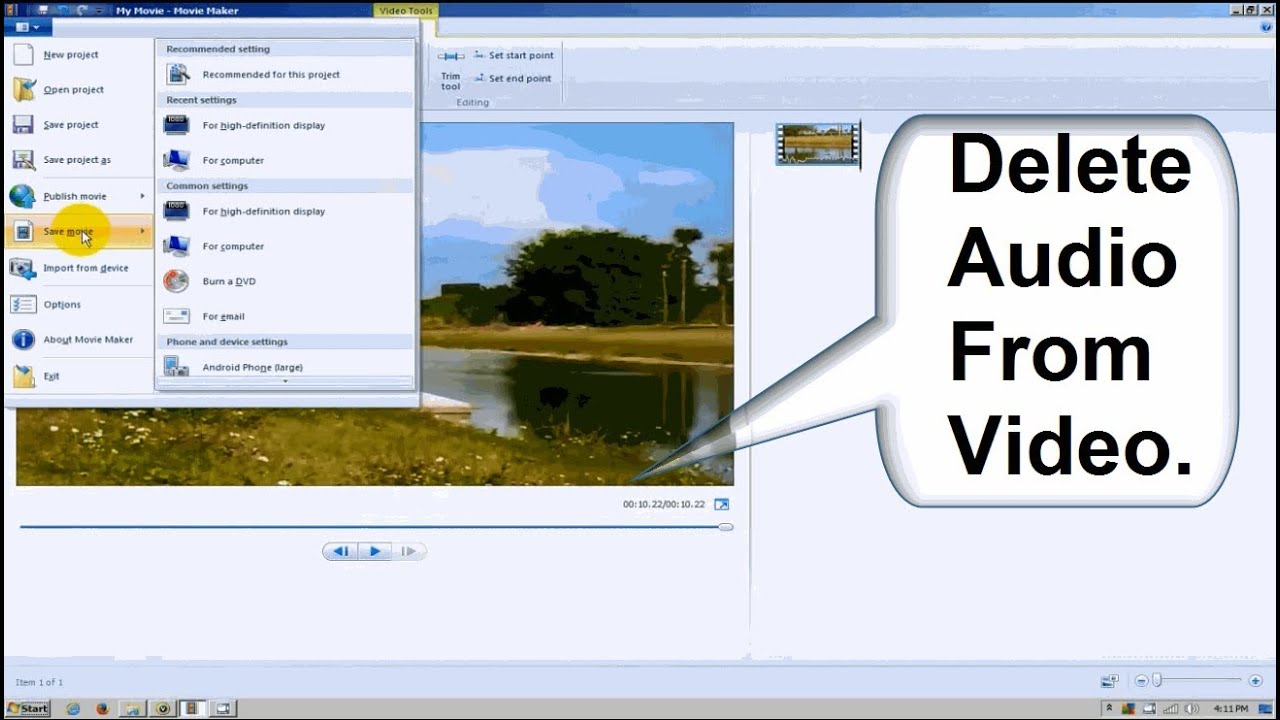Click the Movie Maker taskbar button
Screen dimensions: 1280x720
[x=193, y=708]
